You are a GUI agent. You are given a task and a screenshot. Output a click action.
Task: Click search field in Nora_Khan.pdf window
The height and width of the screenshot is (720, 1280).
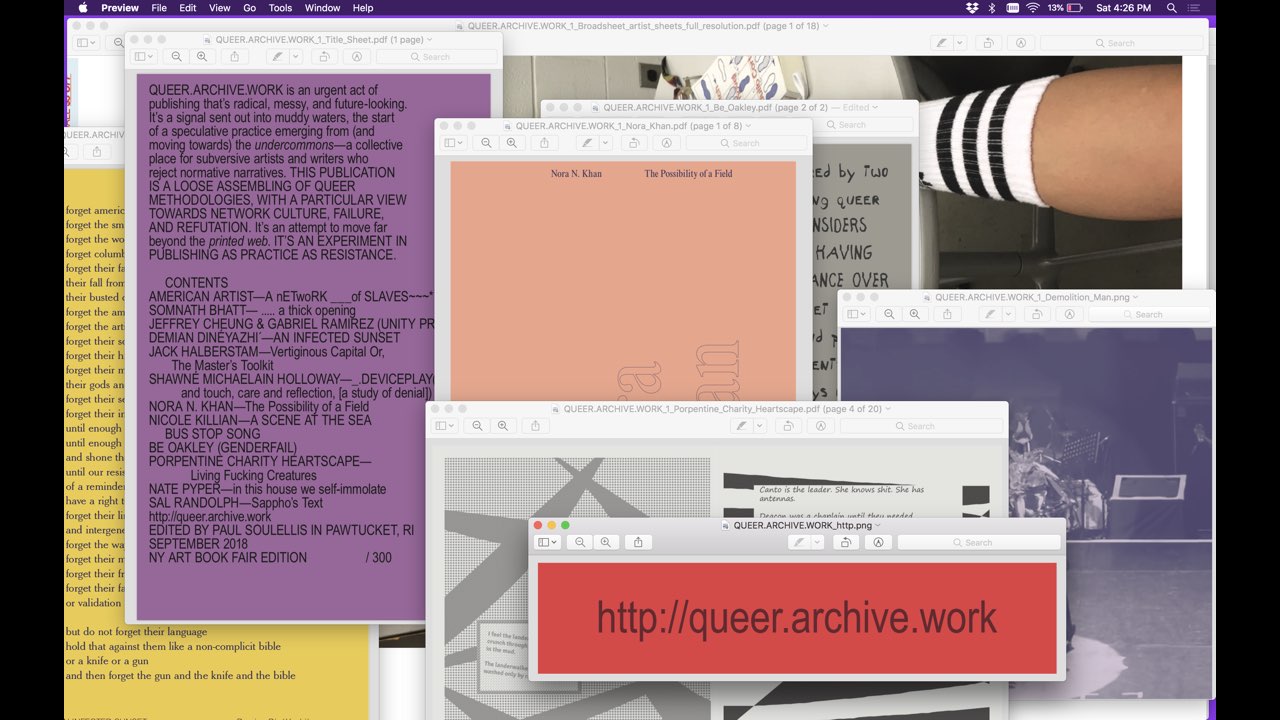746,143
